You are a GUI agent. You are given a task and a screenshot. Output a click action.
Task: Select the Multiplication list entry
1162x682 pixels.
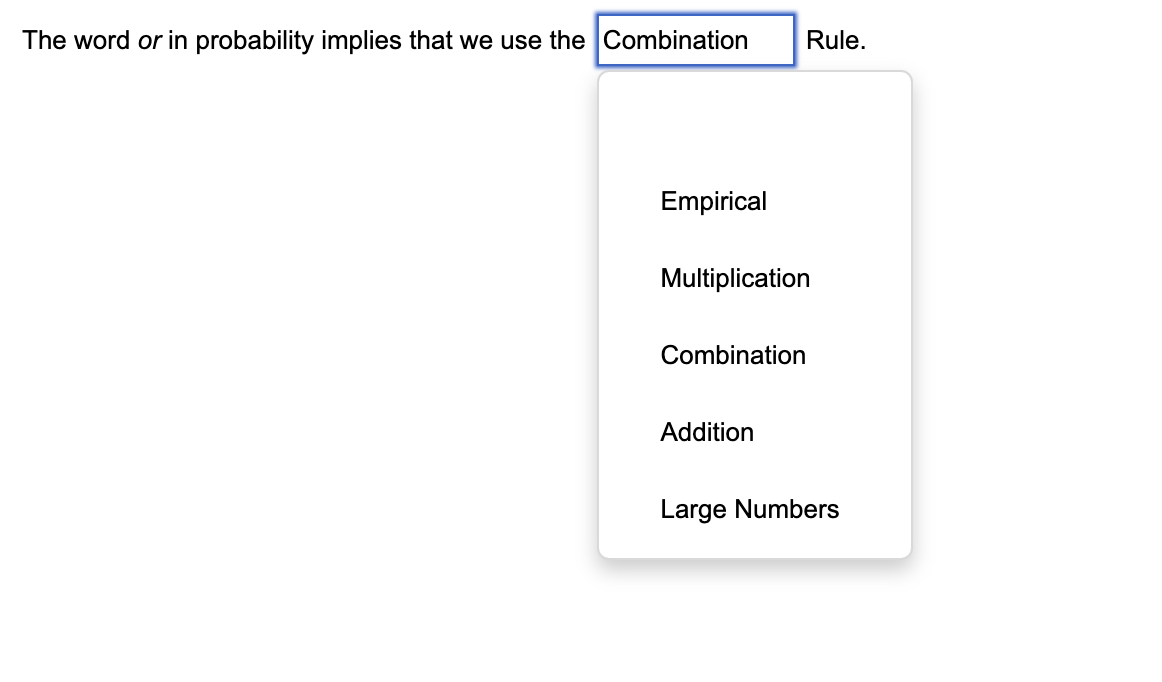tap(734, 278)
